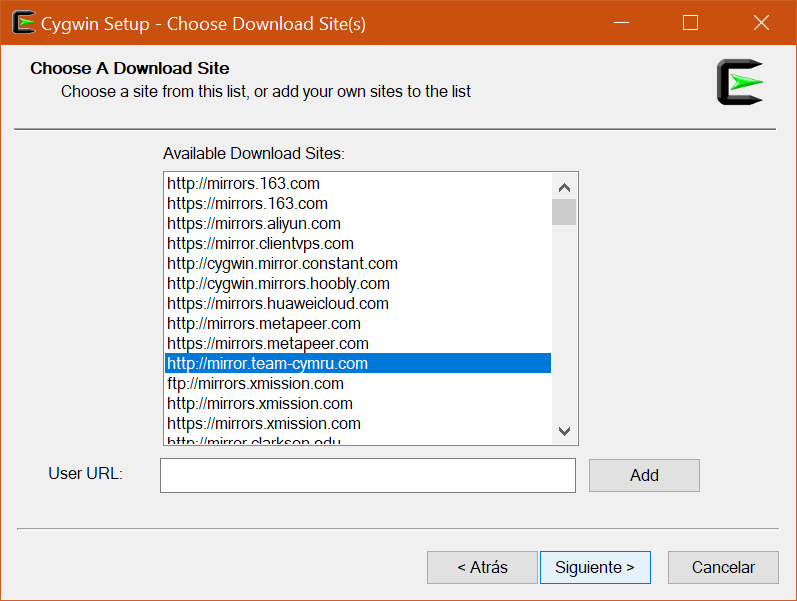Click the Cygwin icon in title bar

[x=23, y=23]
